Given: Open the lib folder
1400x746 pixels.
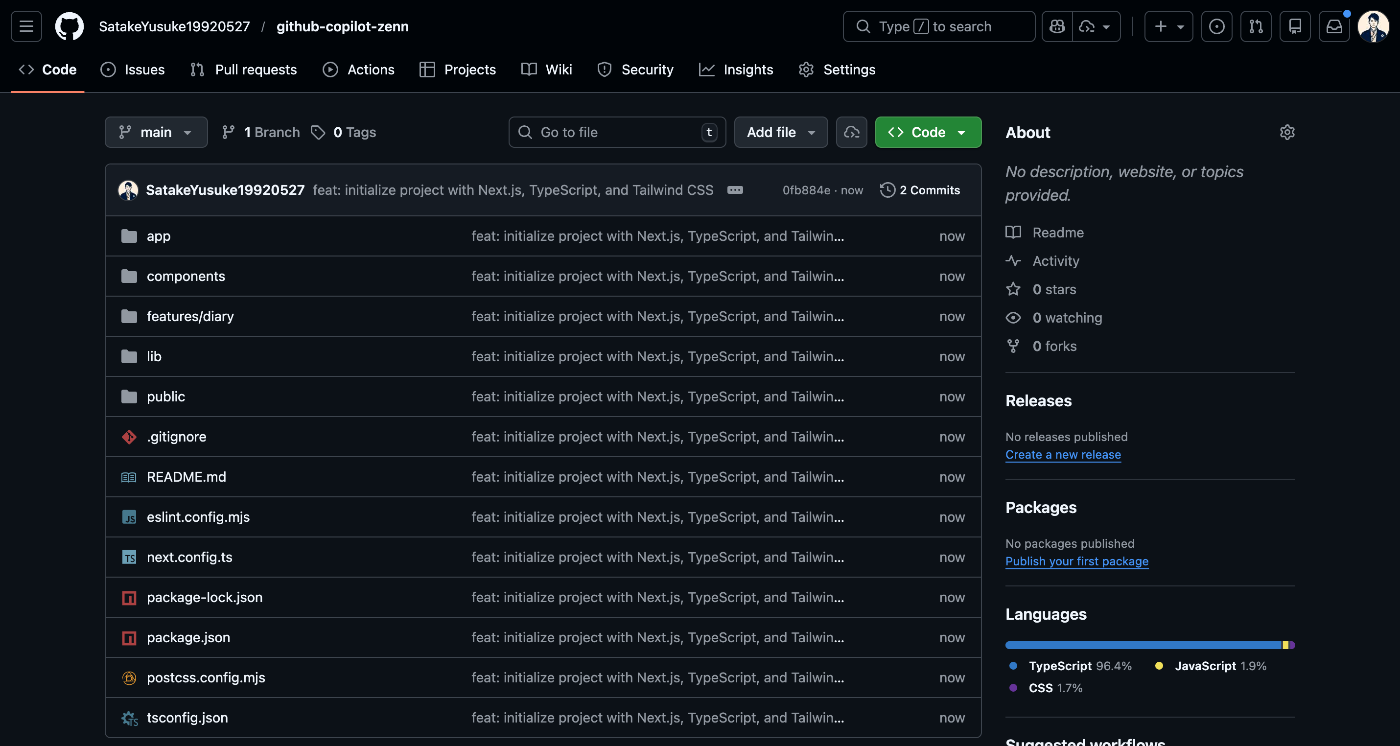Looking at the screenshot, I should (x=154, y=356).
